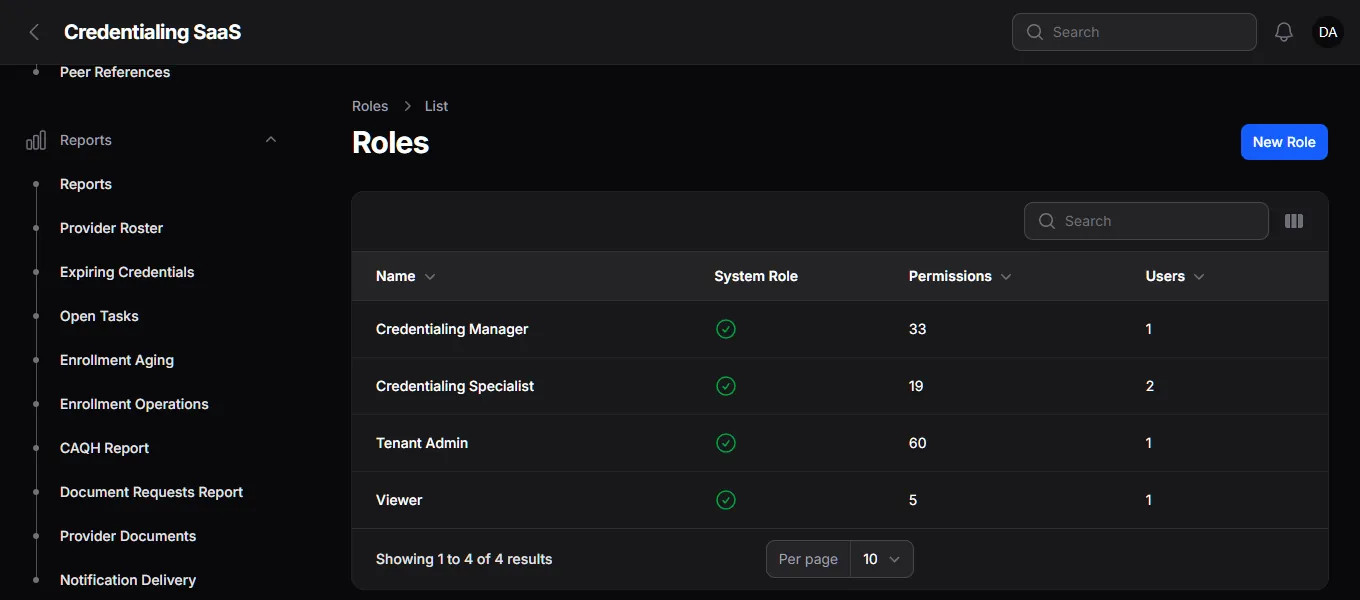Open the Tenant Admin role
The height and width of the screenshot is (600, 1360).
422,443
